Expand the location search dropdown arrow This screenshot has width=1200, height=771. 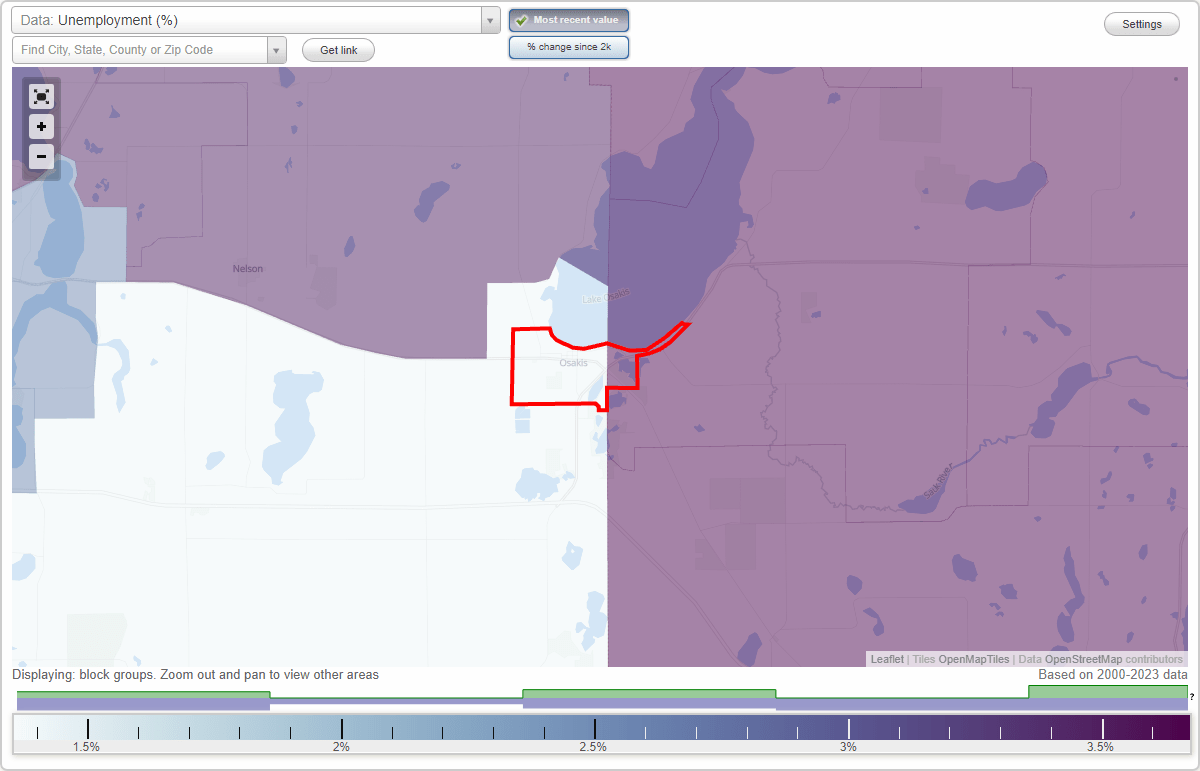tap(277, 50)
